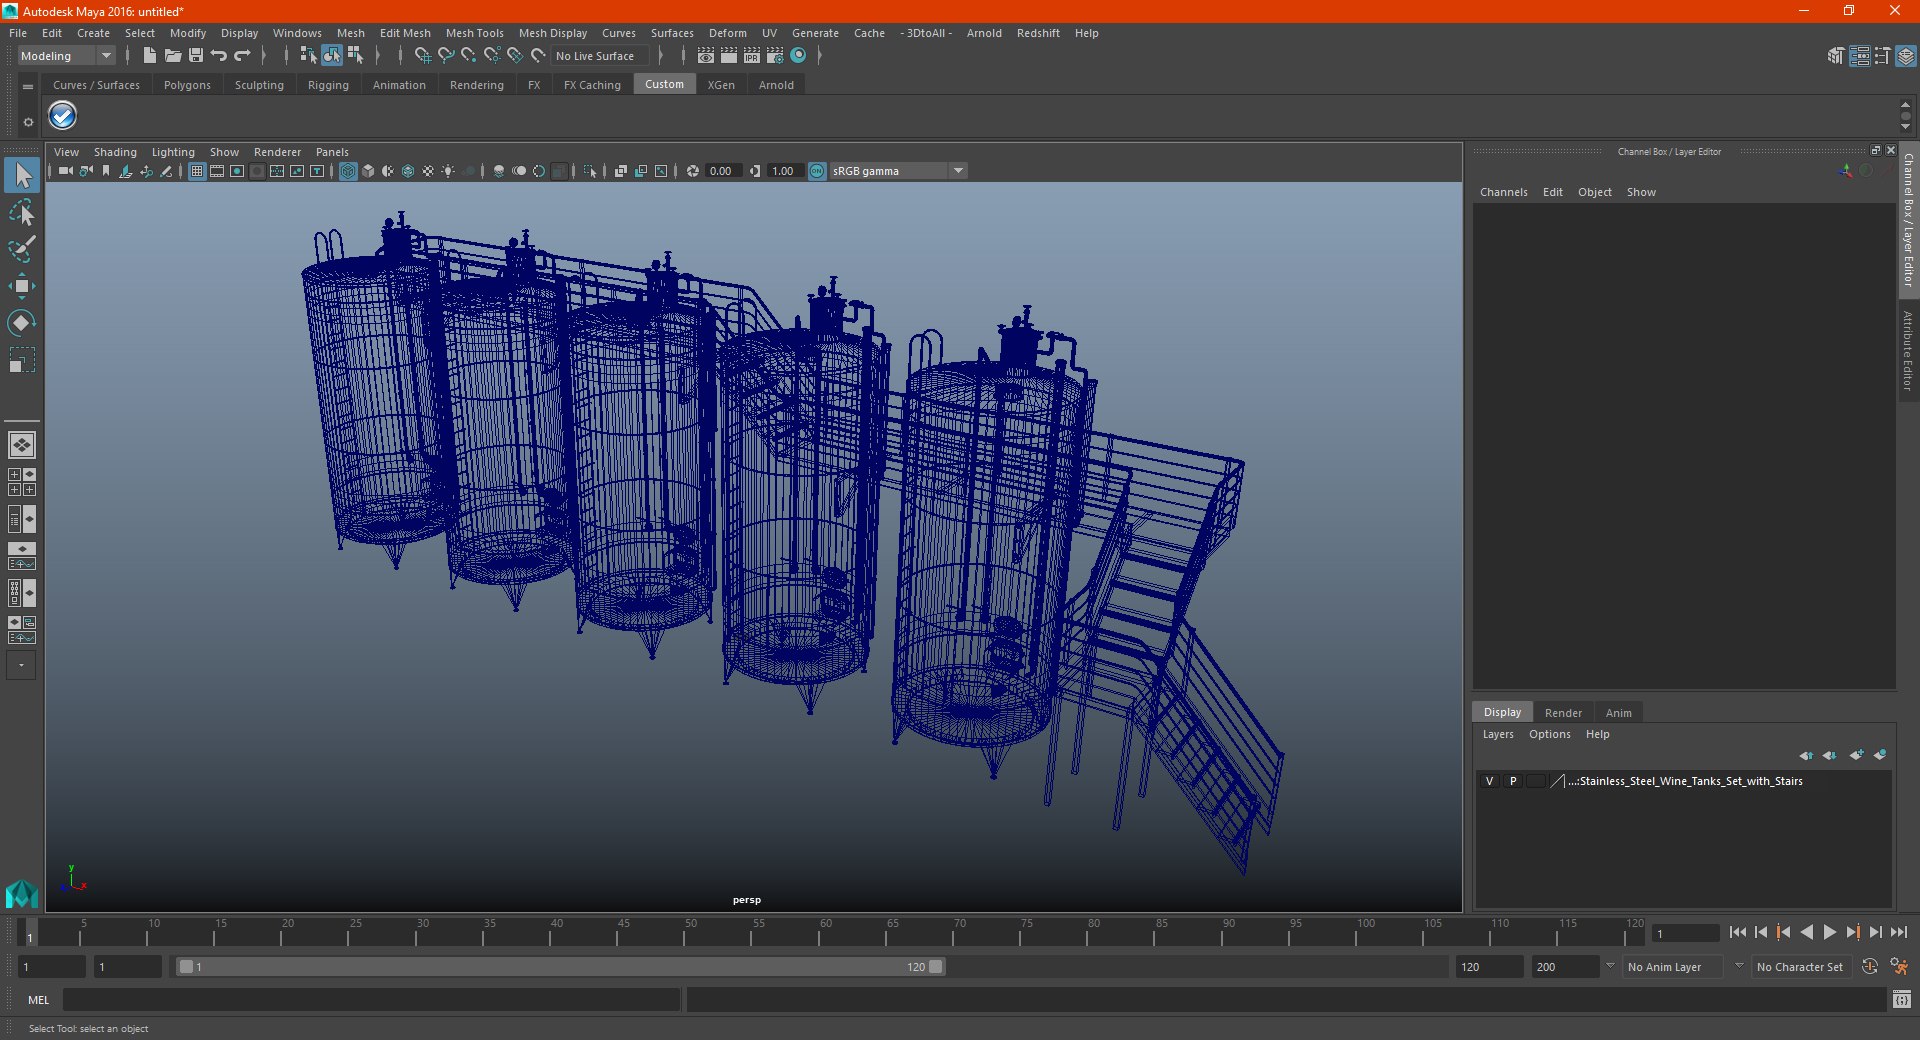This screenshot has width=1920, height=1040.
Task: Open the No Anim Layer dropdown
Action: tap(1673, 967)
